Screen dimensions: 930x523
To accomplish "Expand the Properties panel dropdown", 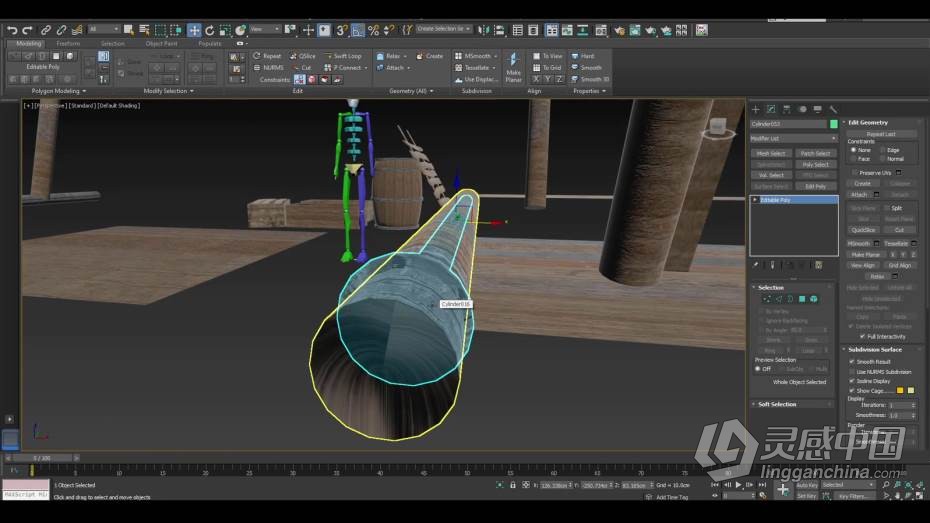I will [x=590, y=91].
